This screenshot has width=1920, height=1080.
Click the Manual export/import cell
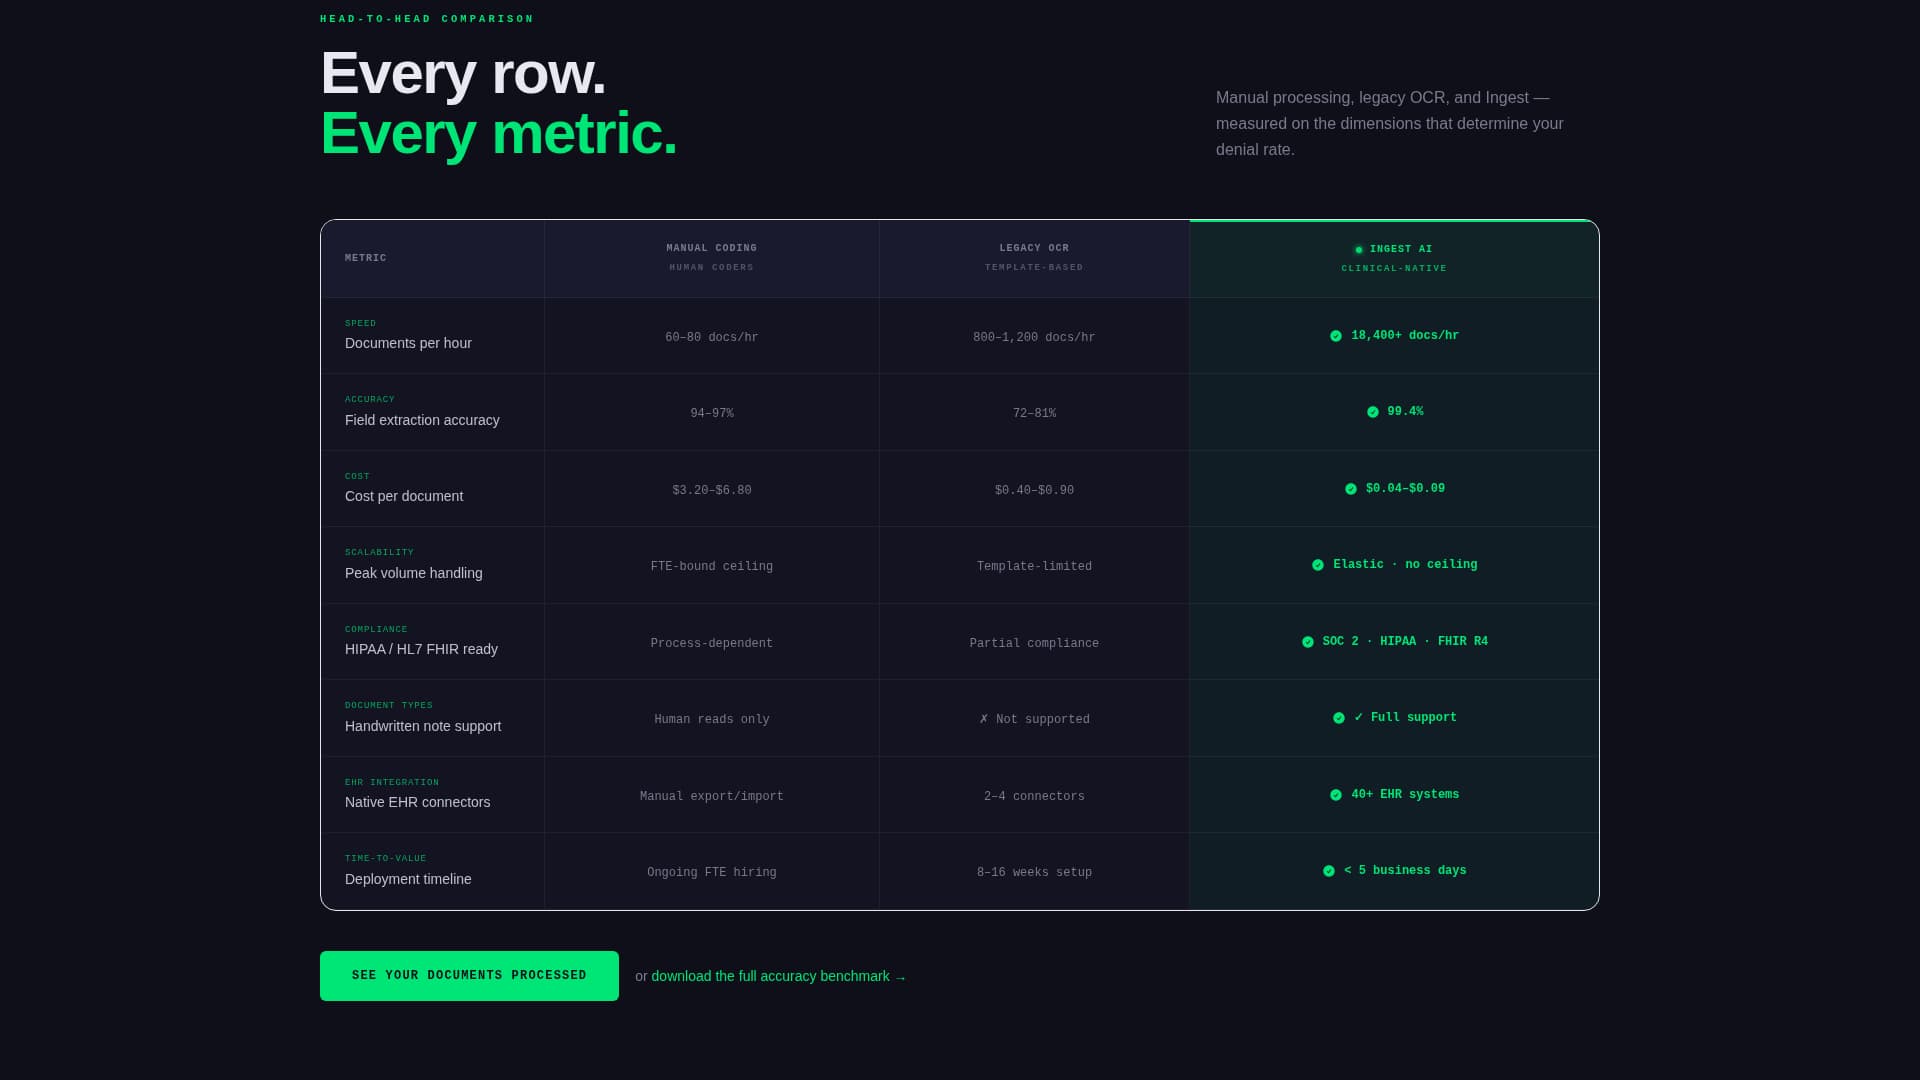(712, 797)
